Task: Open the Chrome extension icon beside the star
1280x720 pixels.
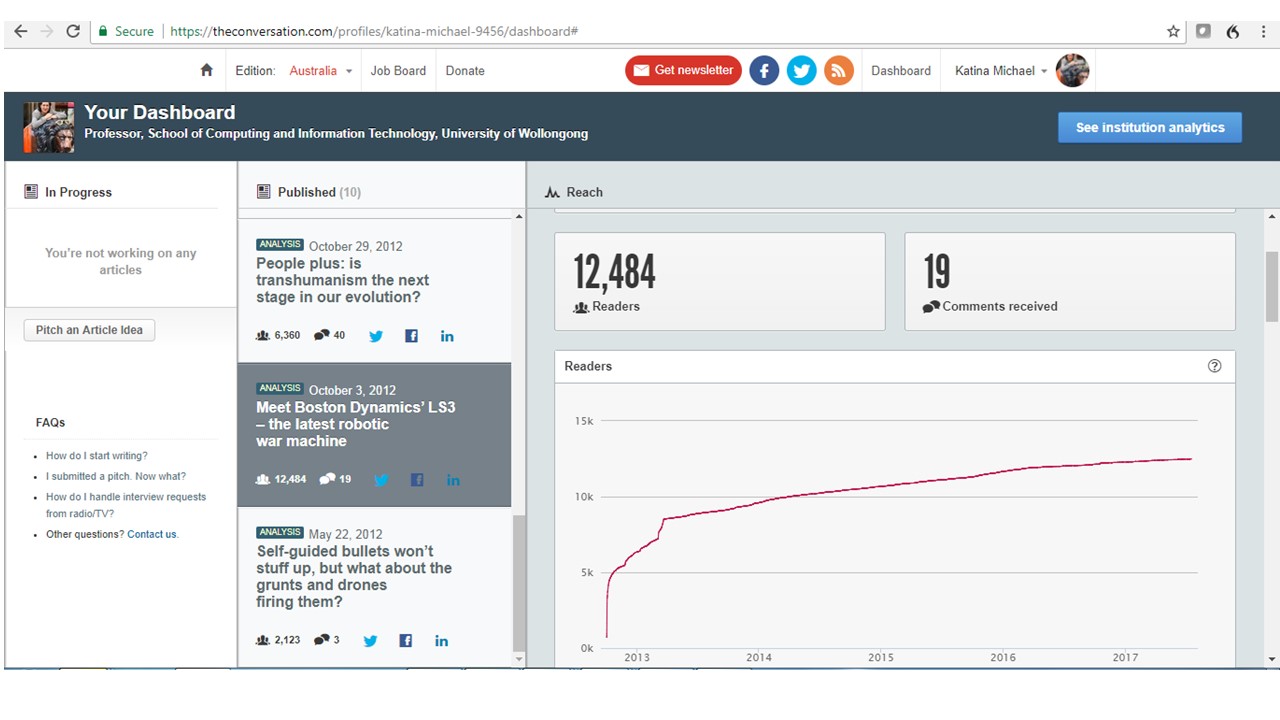Action: click(1203, 31)
